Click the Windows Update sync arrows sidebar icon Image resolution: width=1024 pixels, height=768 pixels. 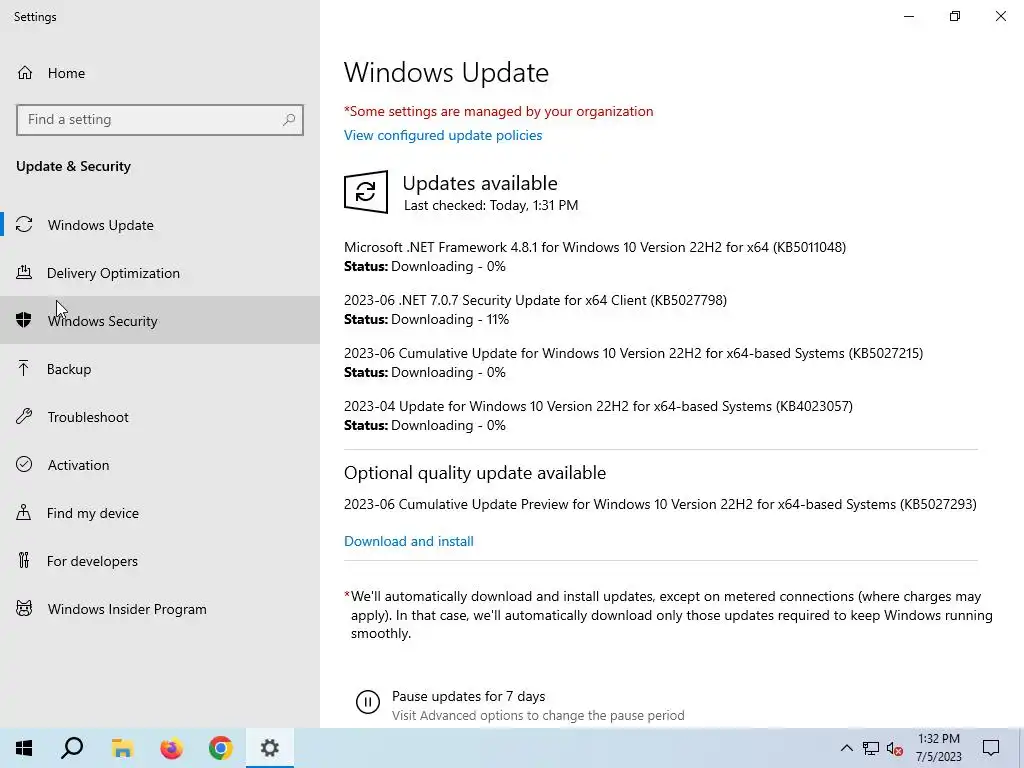coord(24,225)
